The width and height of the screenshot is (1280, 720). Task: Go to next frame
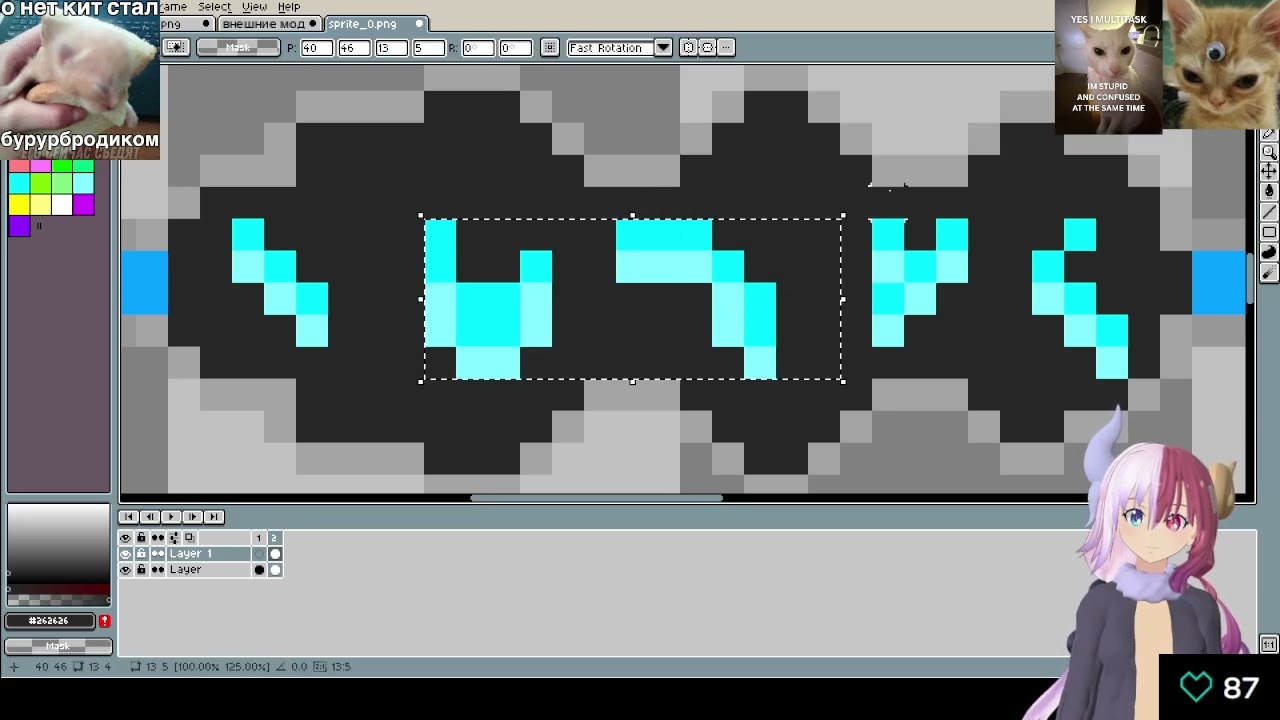tap(192, 516)
